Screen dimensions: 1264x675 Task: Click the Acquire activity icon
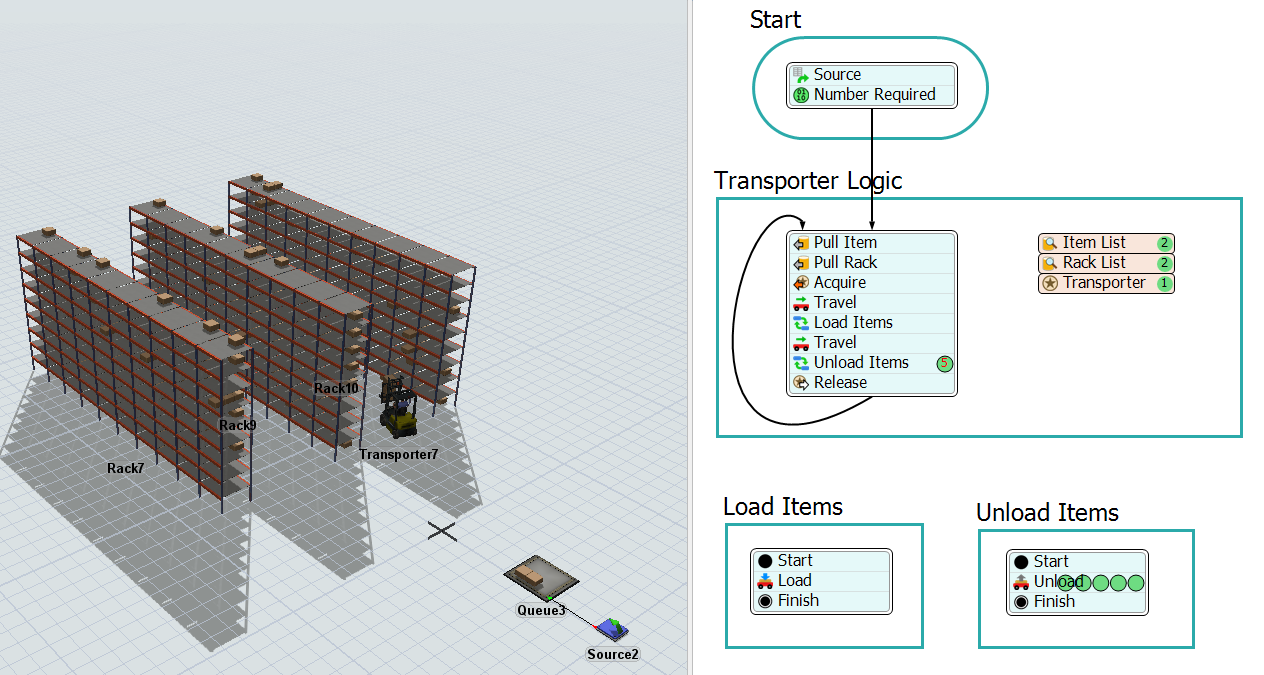[800, 283]
